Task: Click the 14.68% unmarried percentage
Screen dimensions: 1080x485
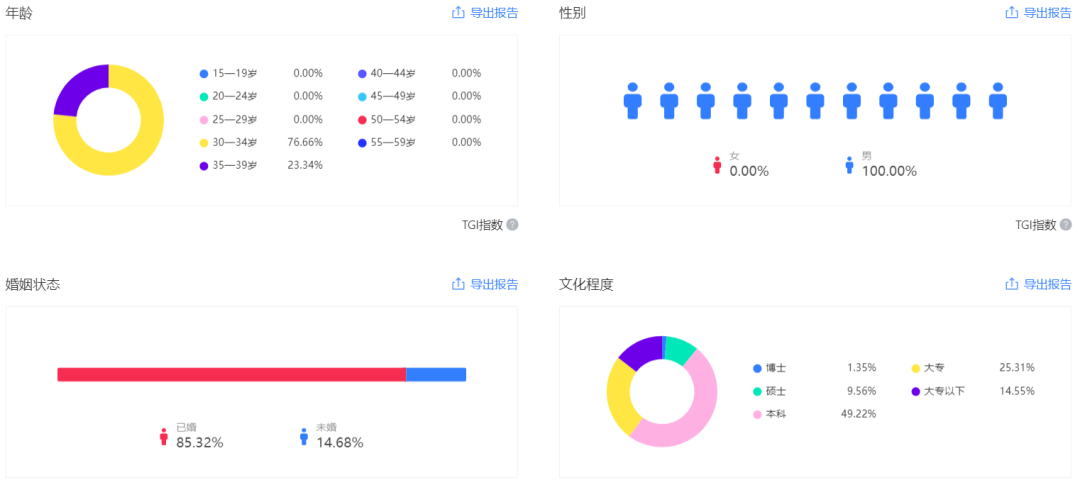Action: (340, 443)
